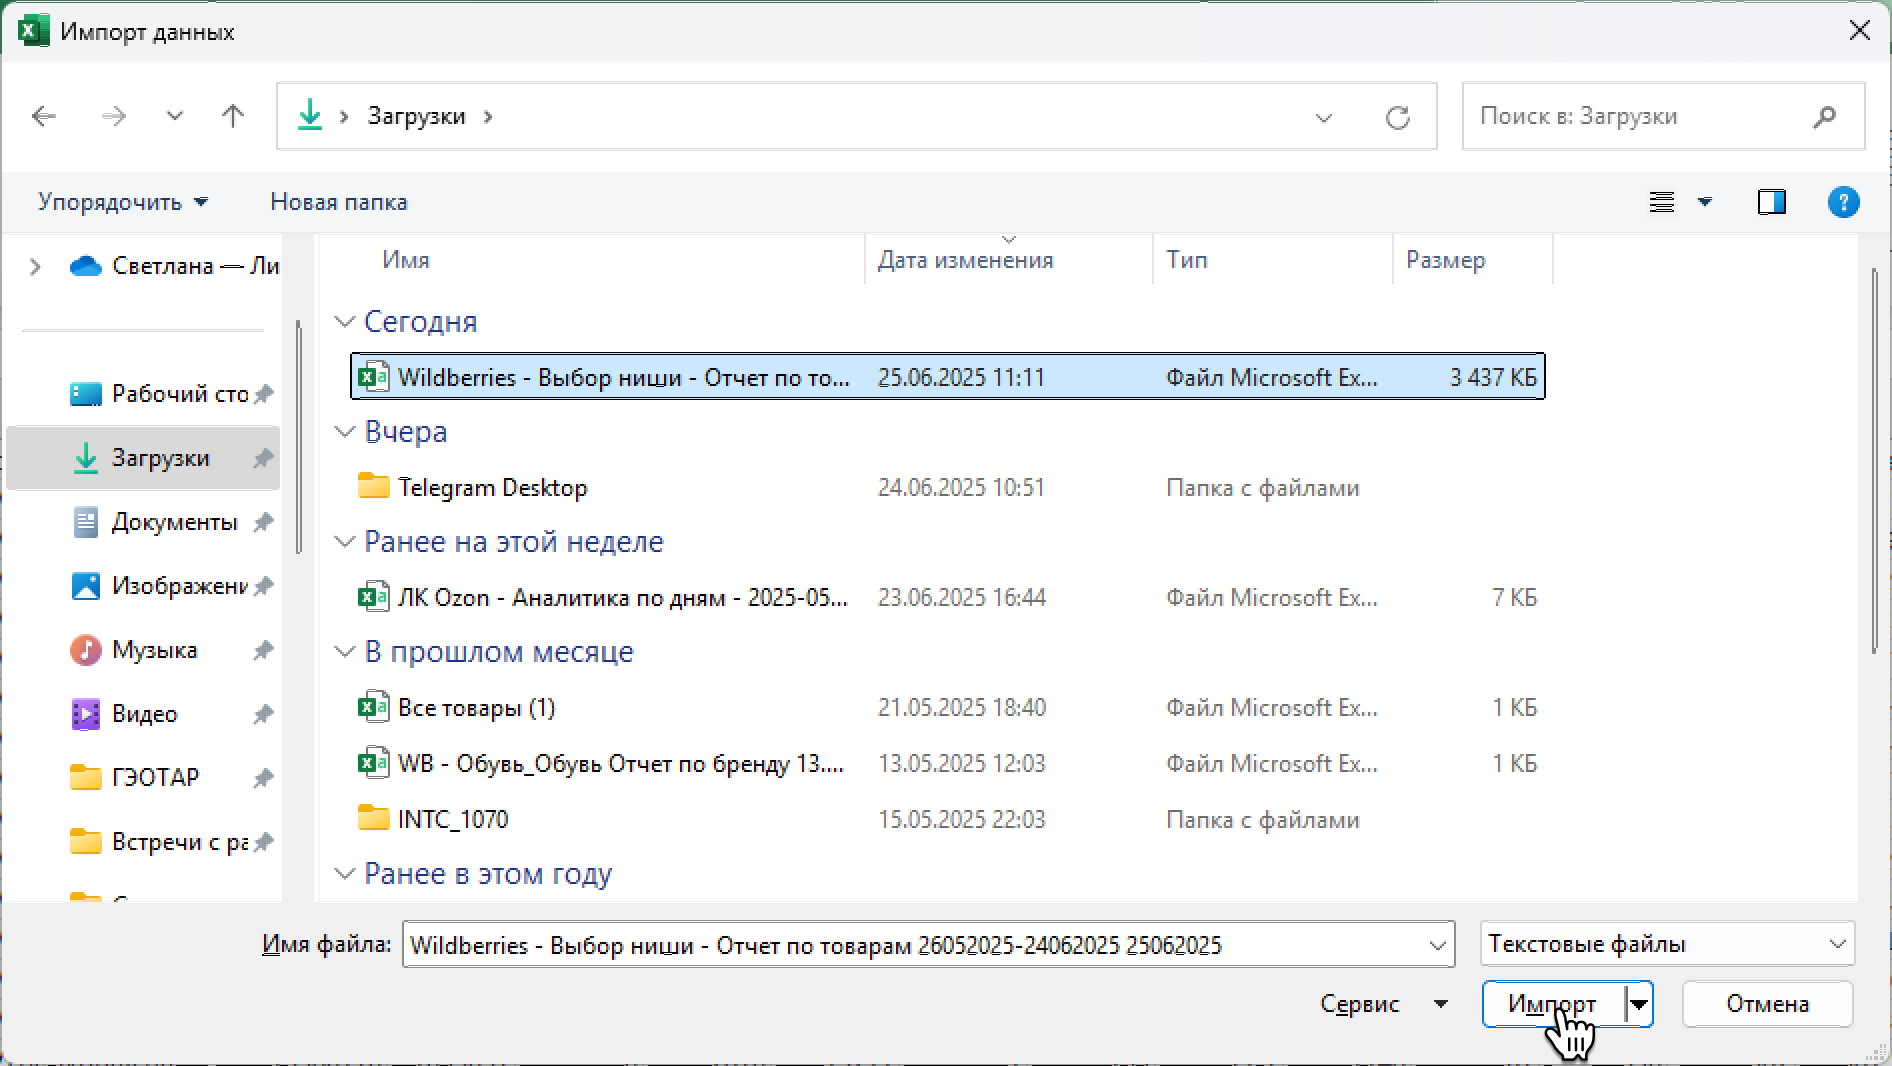Select Все товары (1) file
This screenshot has height=1066, width=1892.
tap(948, 708)
